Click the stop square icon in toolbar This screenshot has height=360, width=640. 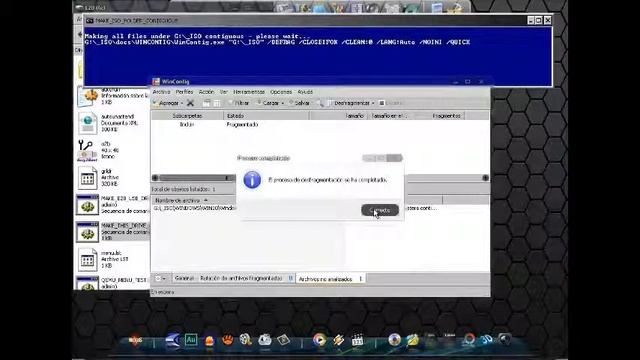pos(382,103)
